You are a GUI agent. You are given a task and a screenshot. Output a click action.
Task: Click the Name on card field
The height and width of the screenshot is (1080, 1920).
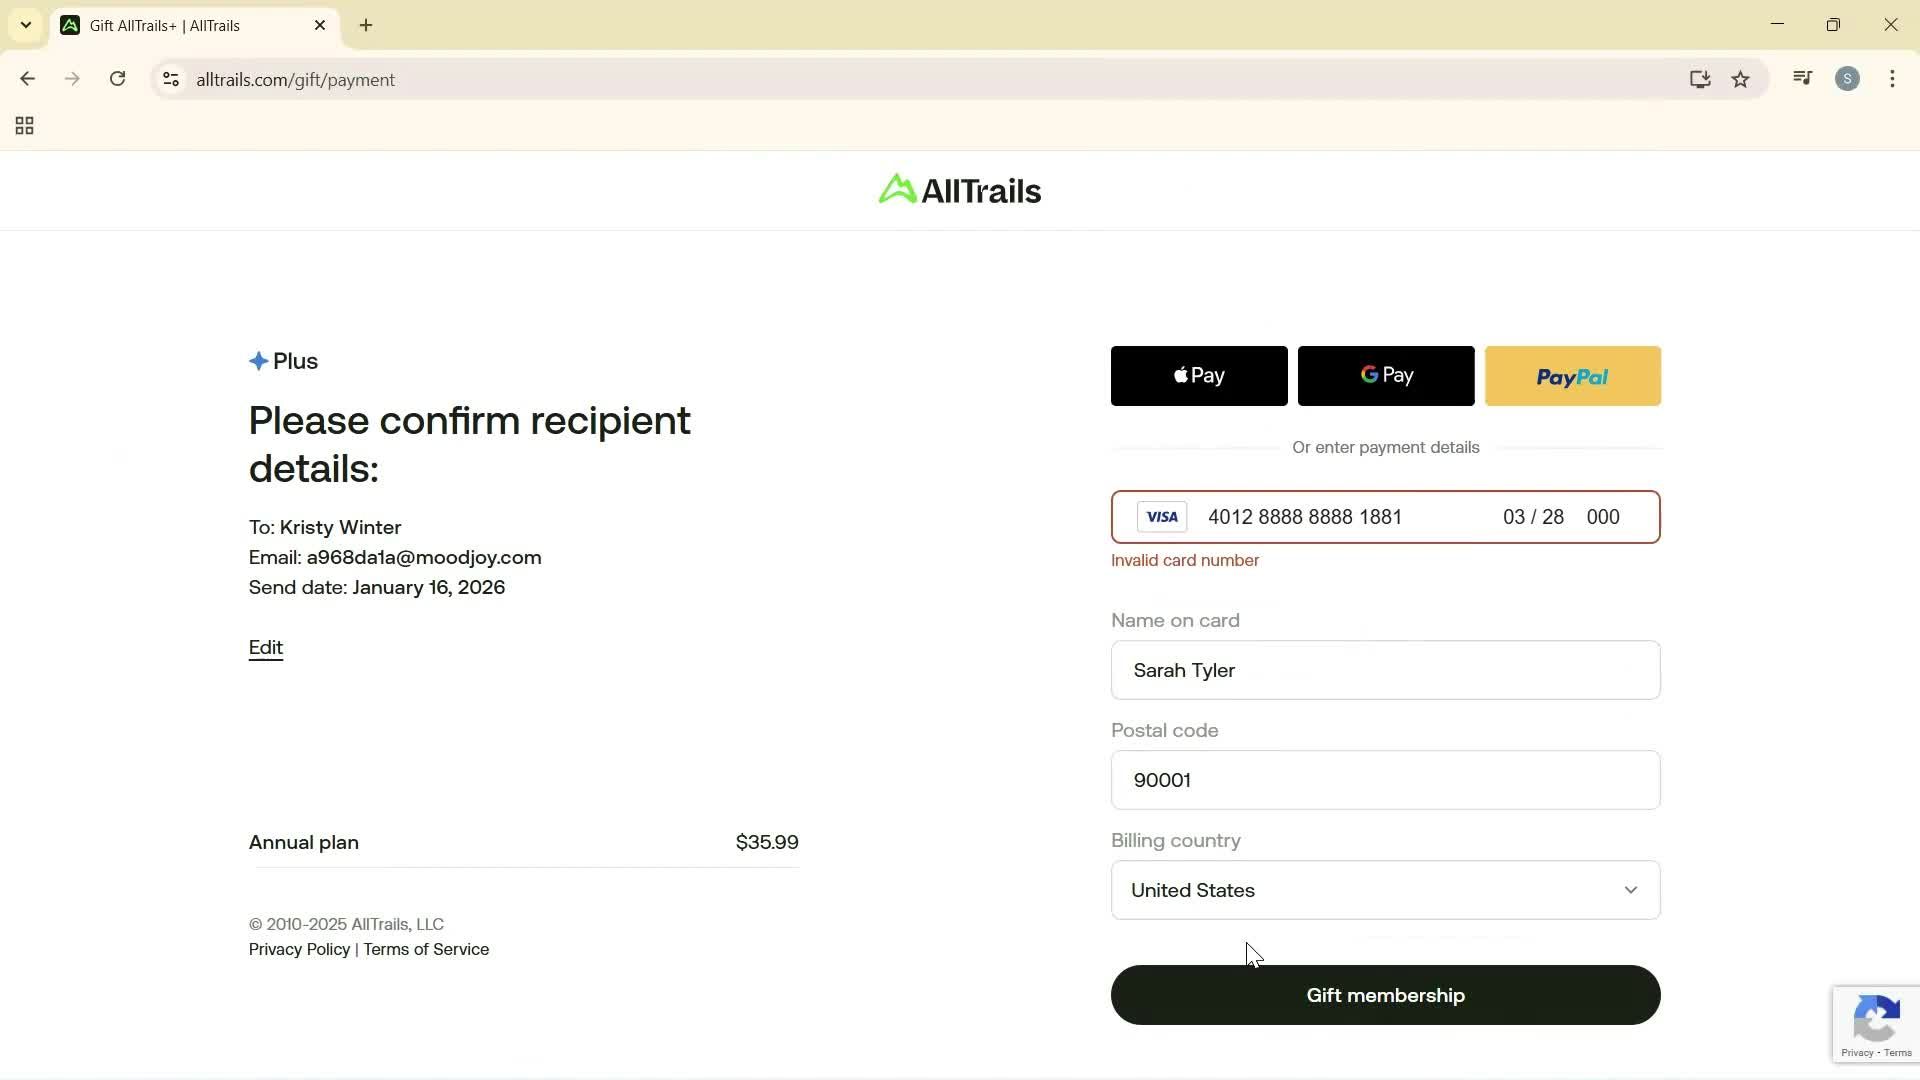[1385, 670]
